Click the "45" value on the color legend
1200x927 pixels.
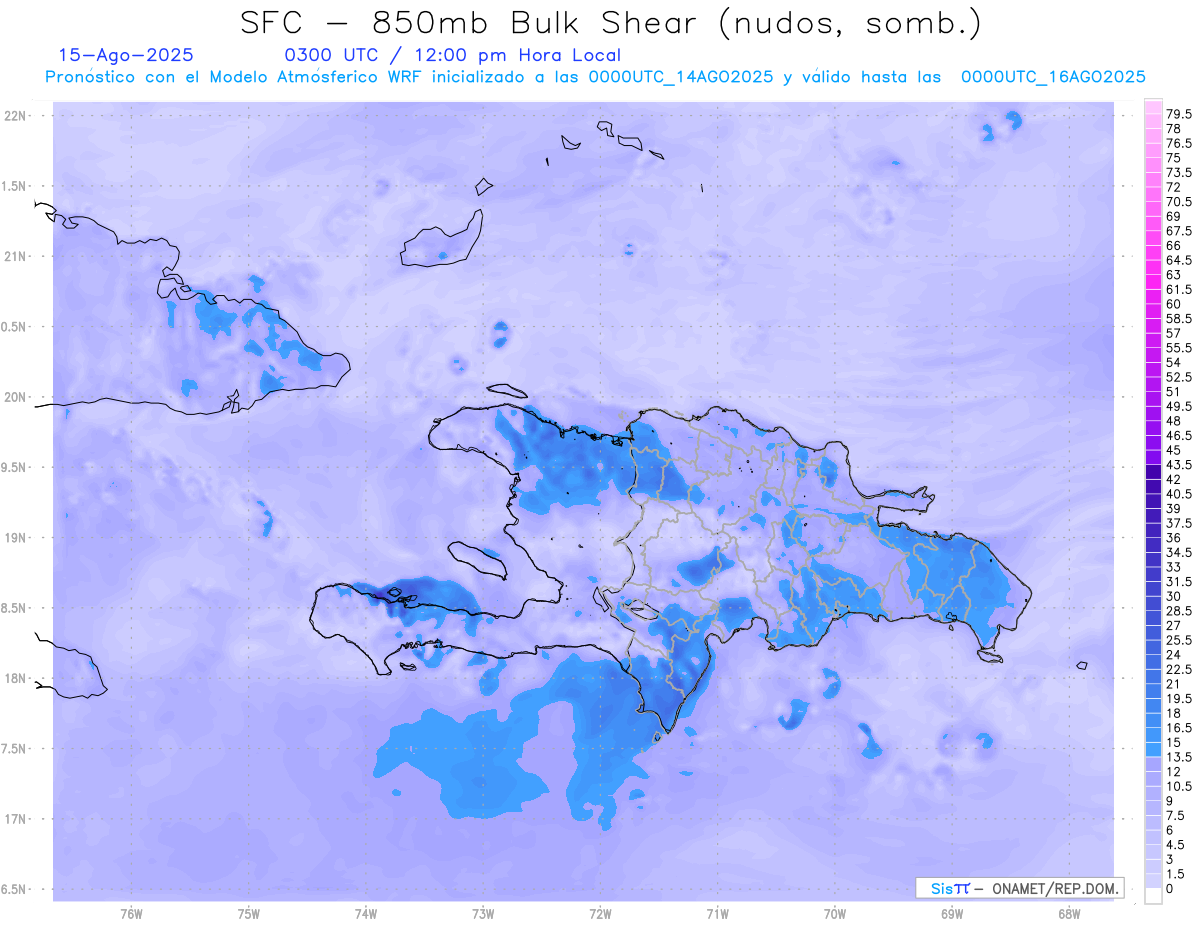click(1173, 450)
